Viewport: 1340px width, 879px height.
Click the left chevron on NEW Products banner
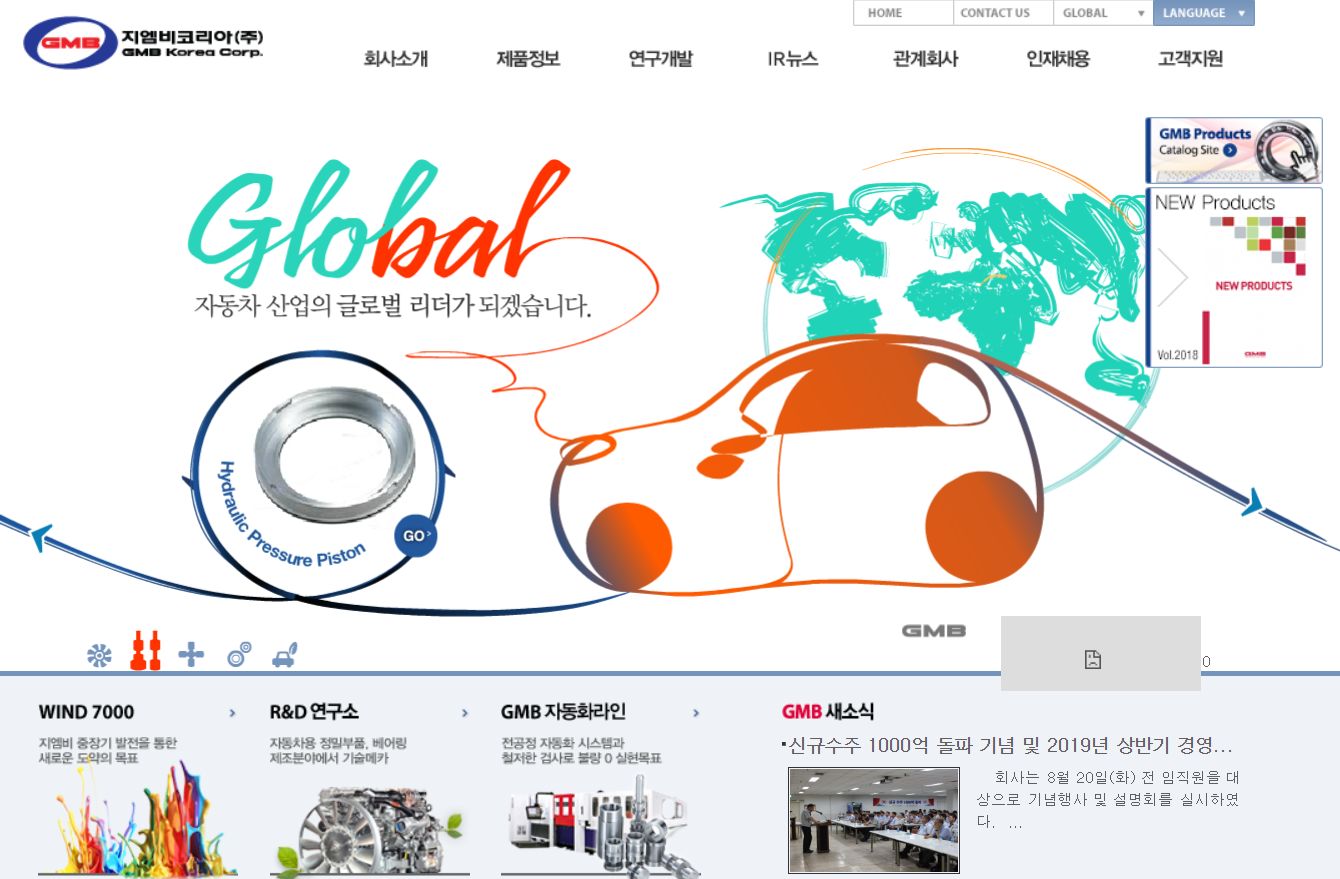tap(1172, 276)
